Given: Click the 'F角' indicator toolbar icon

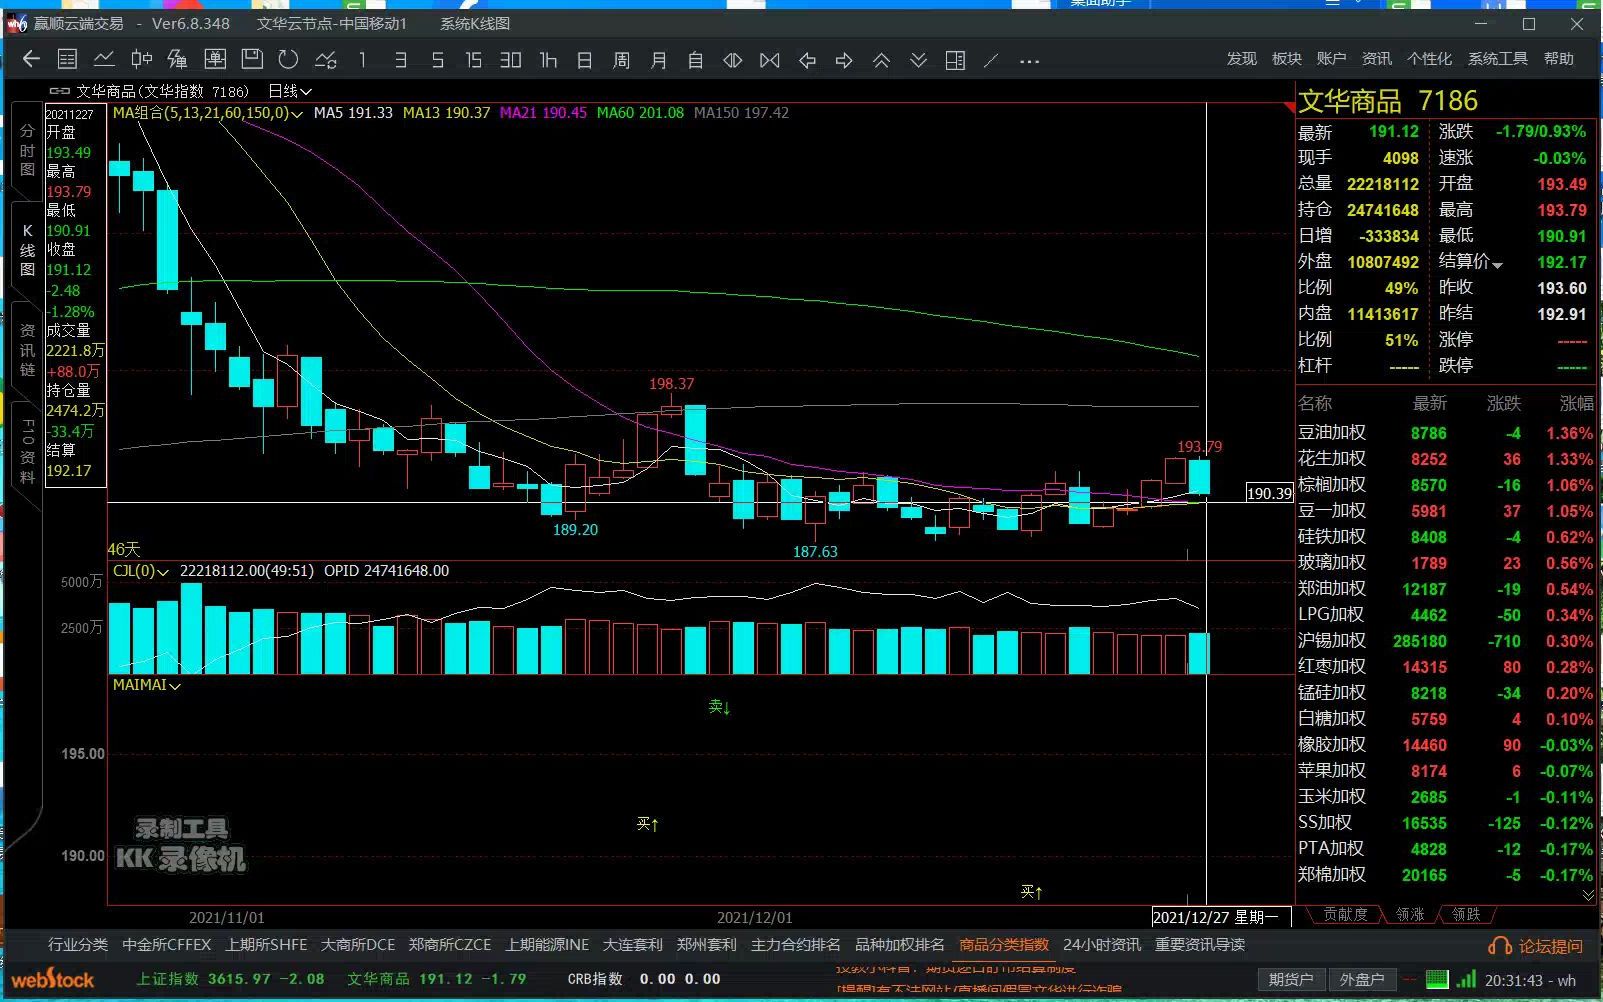Looking at the screenshot, I should click(x=178, y=60).
